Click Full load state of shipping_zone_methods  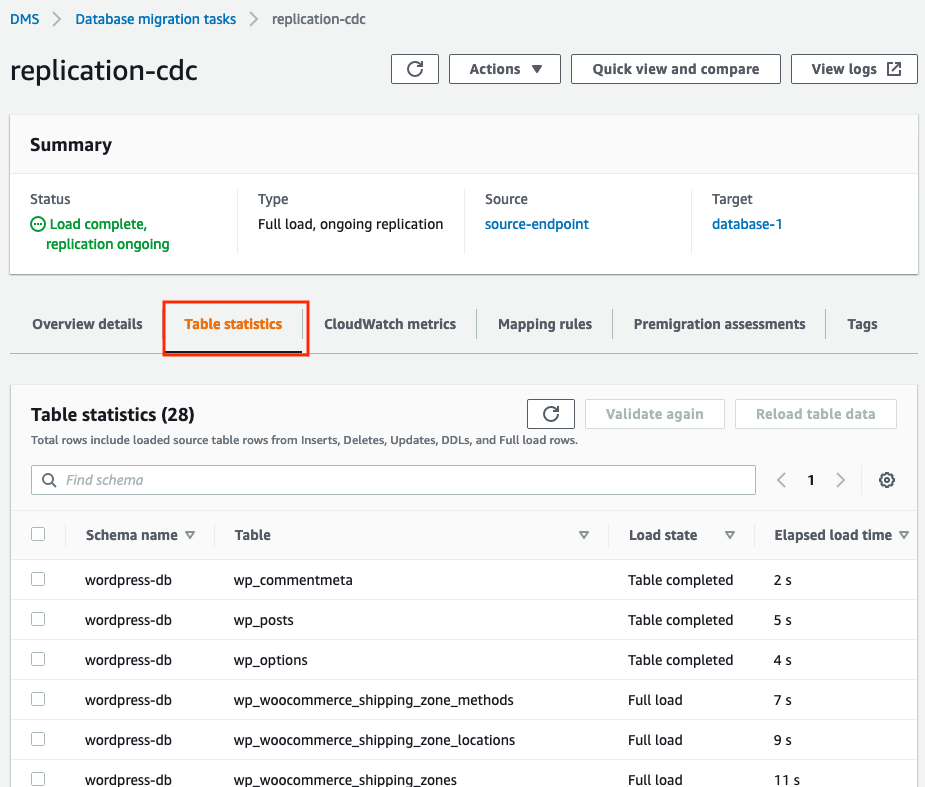(655, 700)
